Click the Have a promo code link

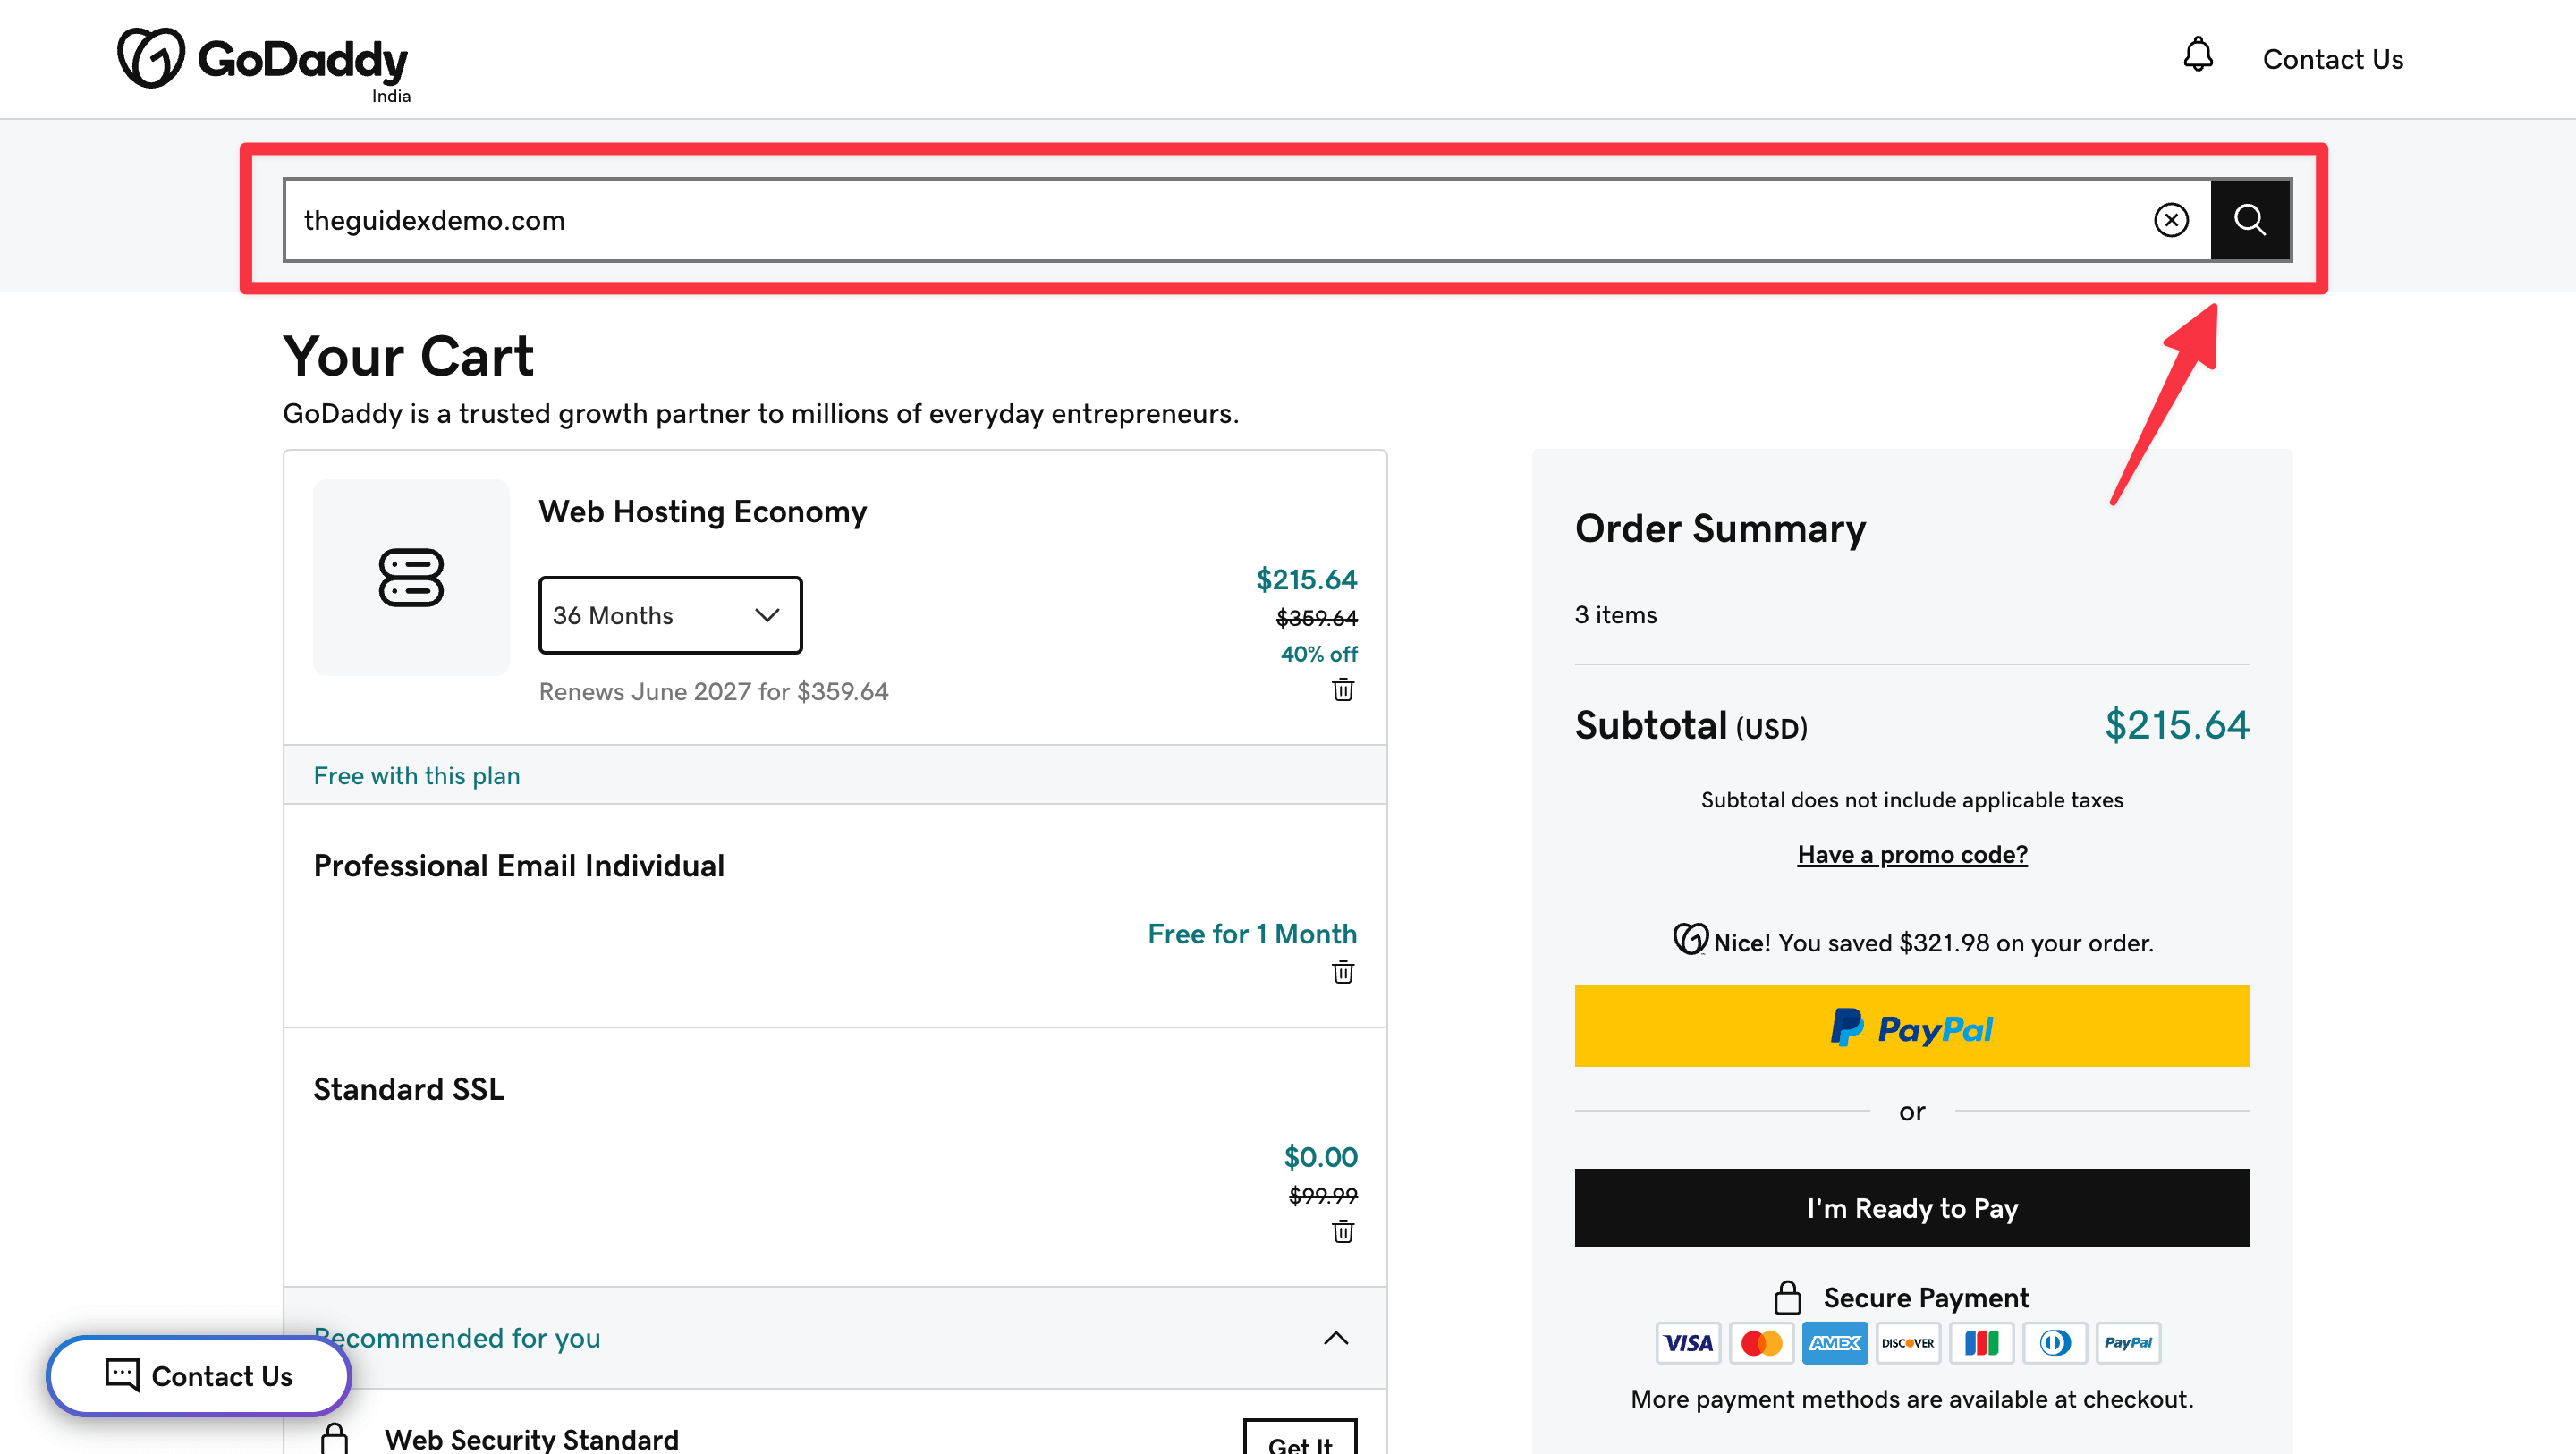point(1912,855)
